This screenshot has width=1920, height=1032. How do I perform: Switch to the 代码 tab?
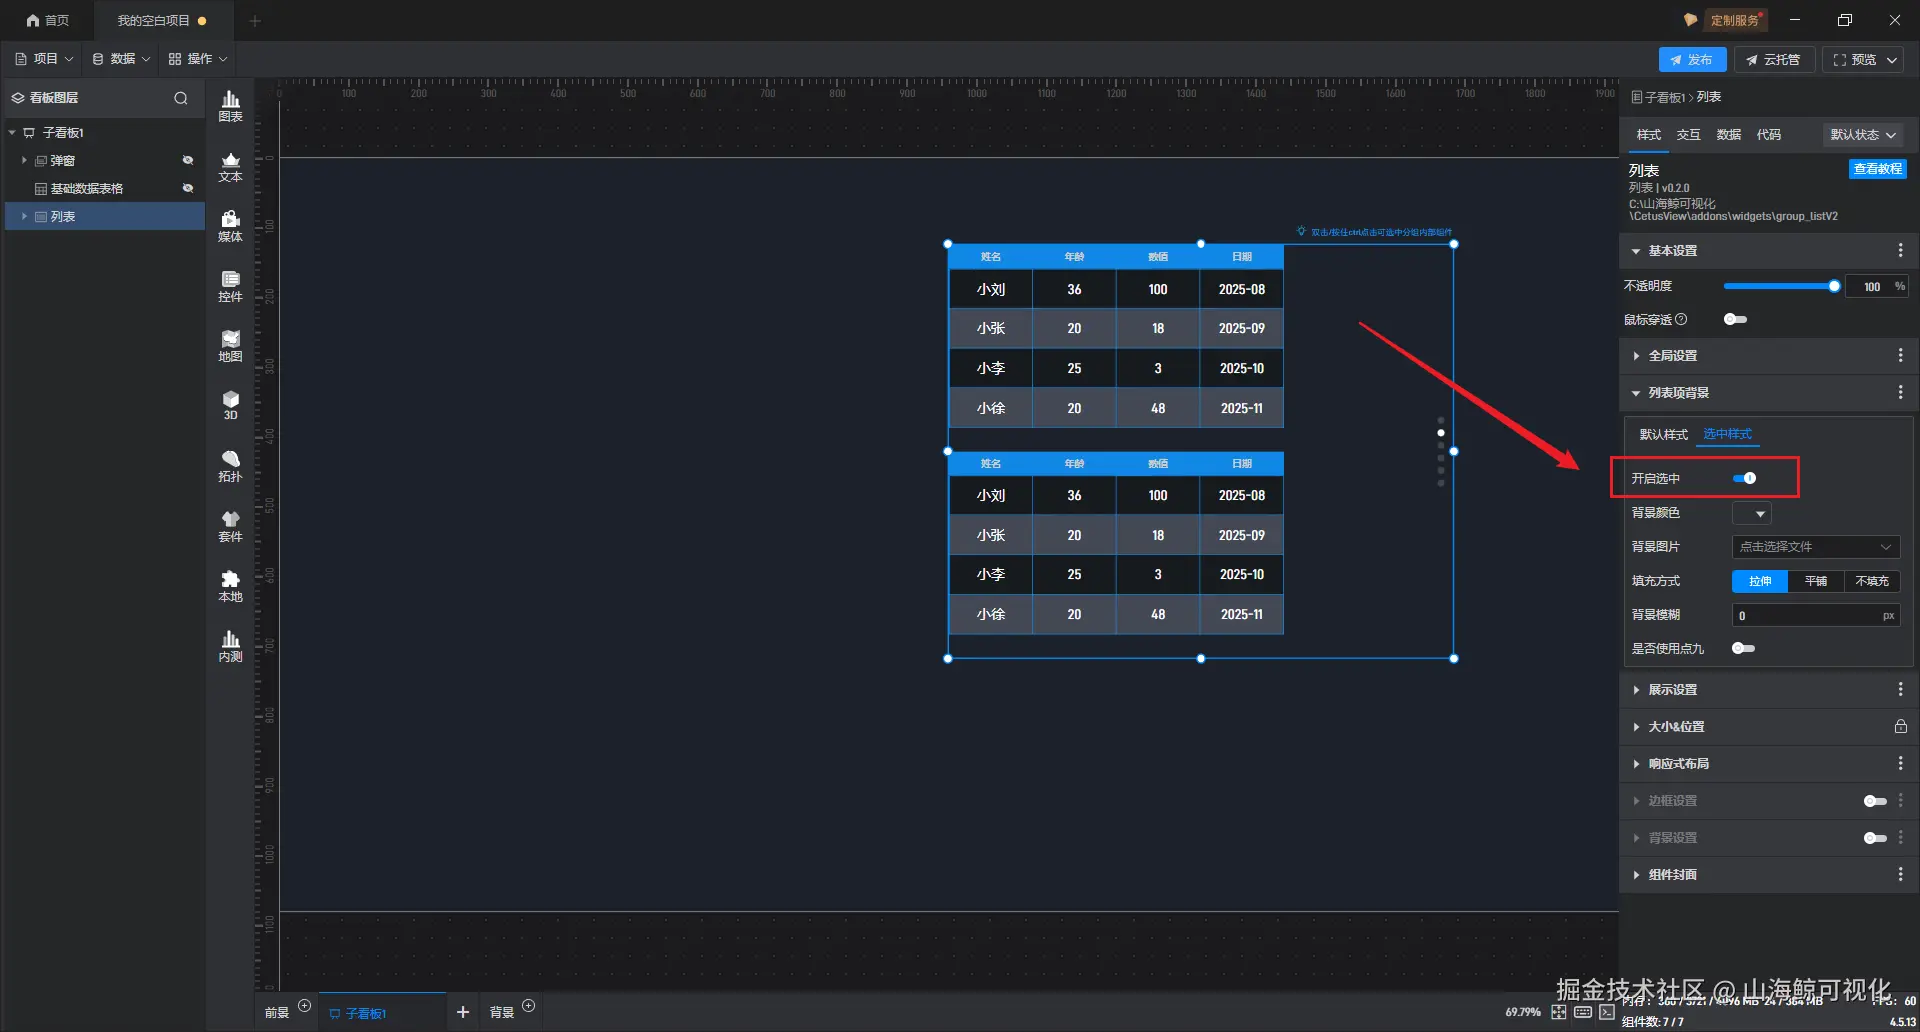pyautogui.click(x=1769, y=135)
